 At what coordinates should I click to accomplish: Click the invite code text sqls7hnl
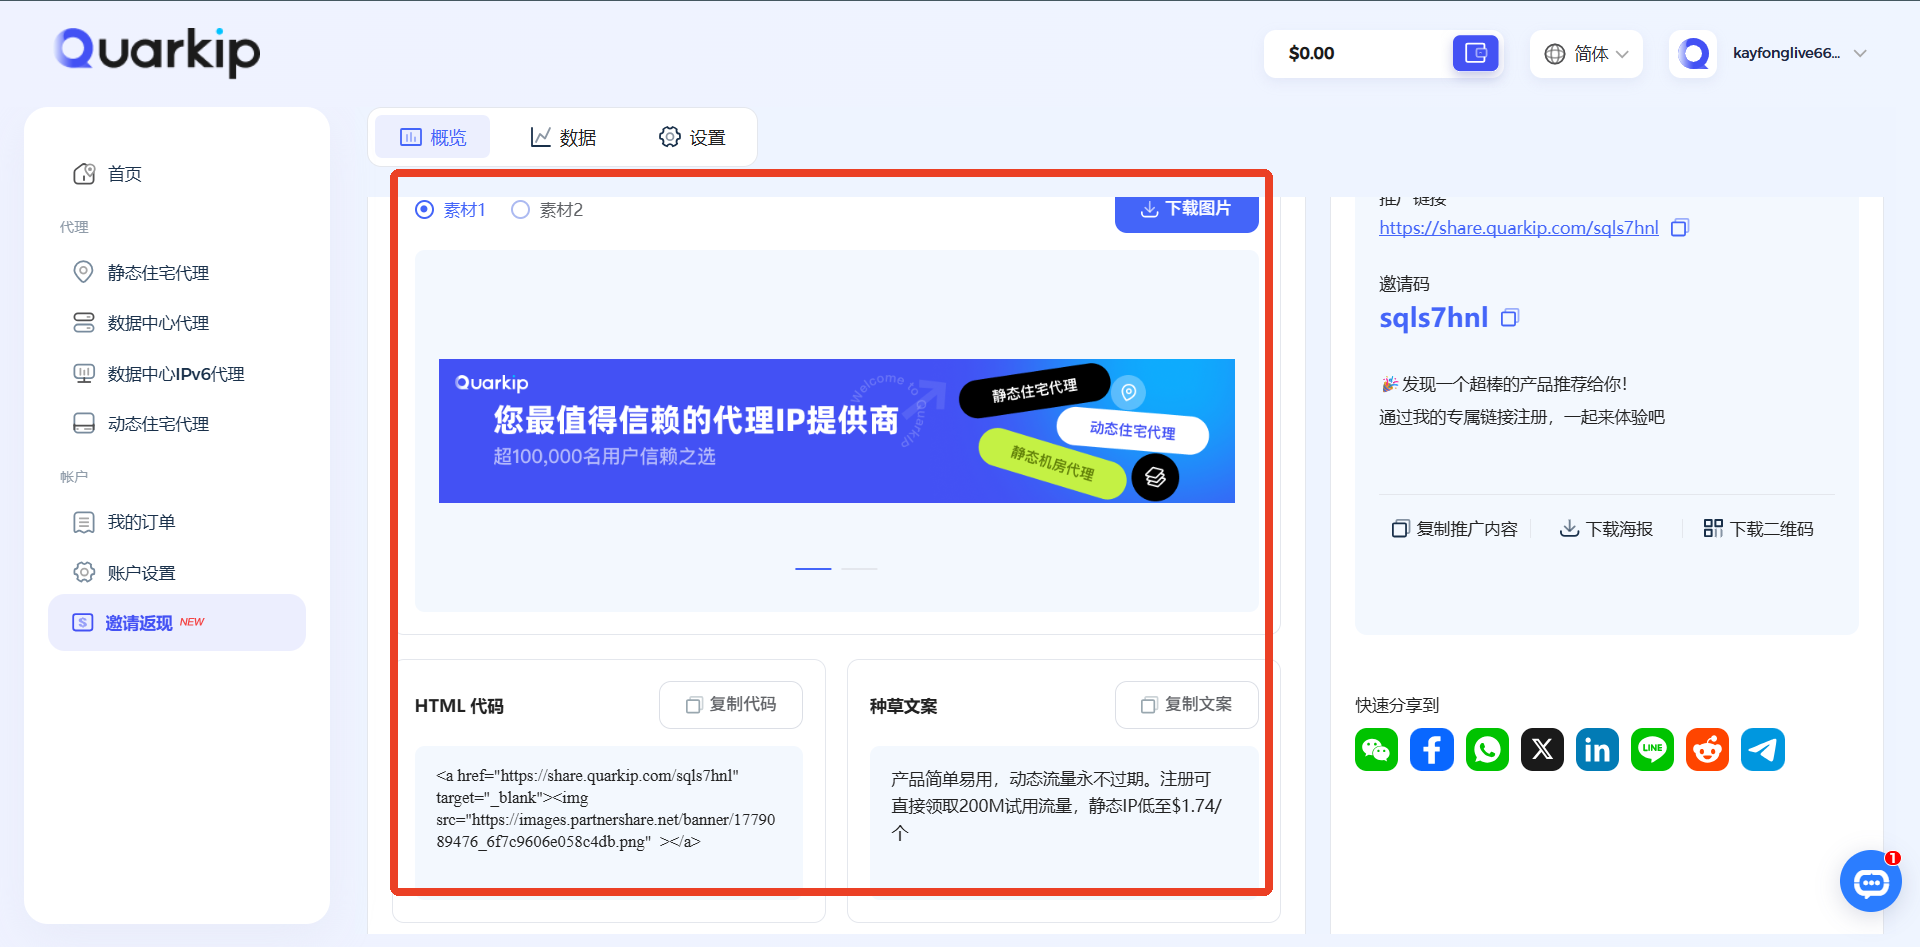pos(1433,318)
